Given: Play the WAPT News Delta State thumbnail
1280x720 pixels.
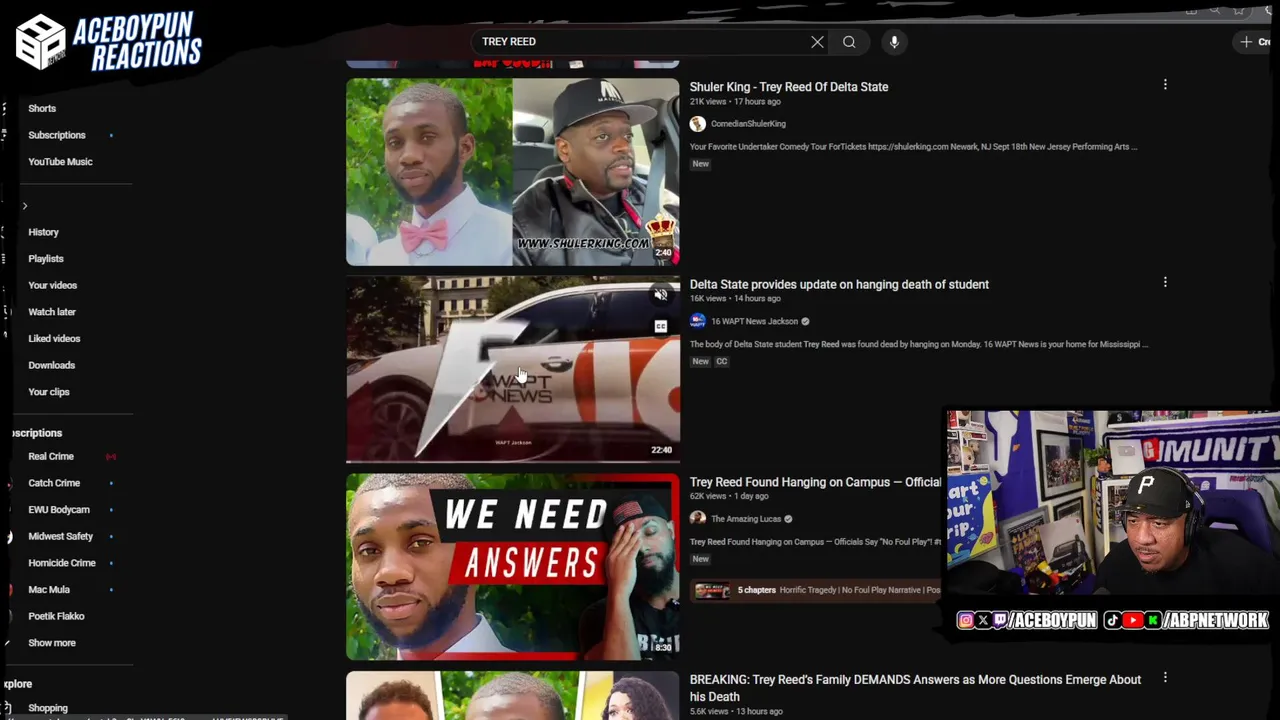Looking at the screenshot, I should pos(513,369).
